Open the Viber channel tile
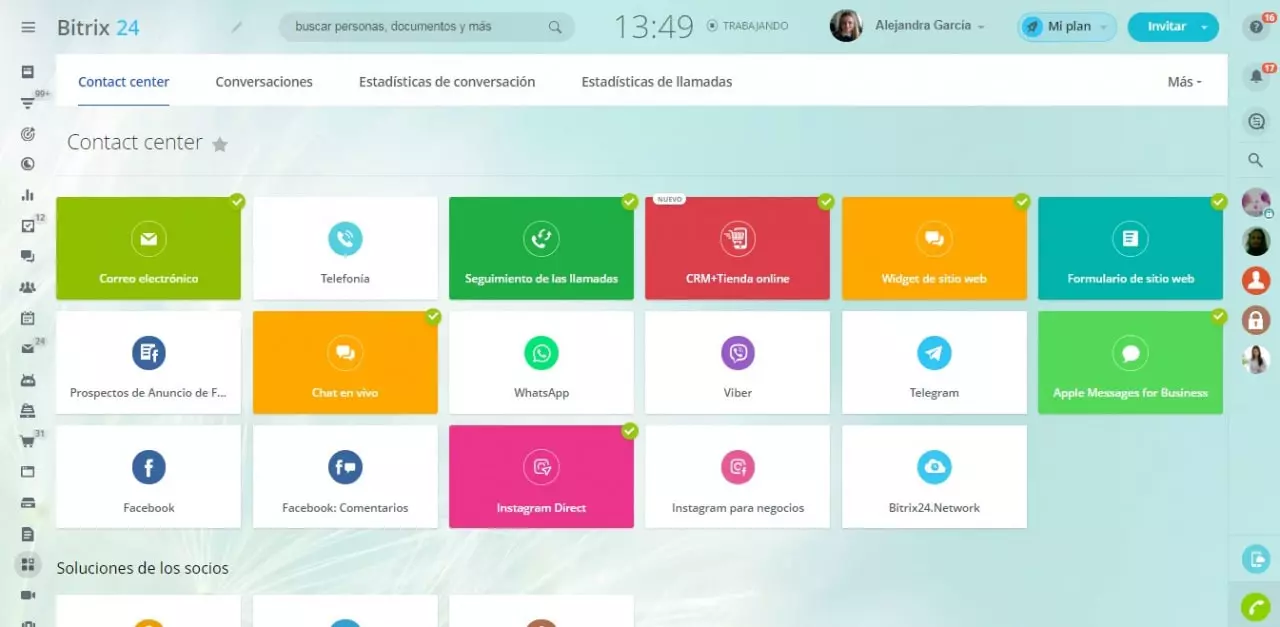 pos(738,362)
